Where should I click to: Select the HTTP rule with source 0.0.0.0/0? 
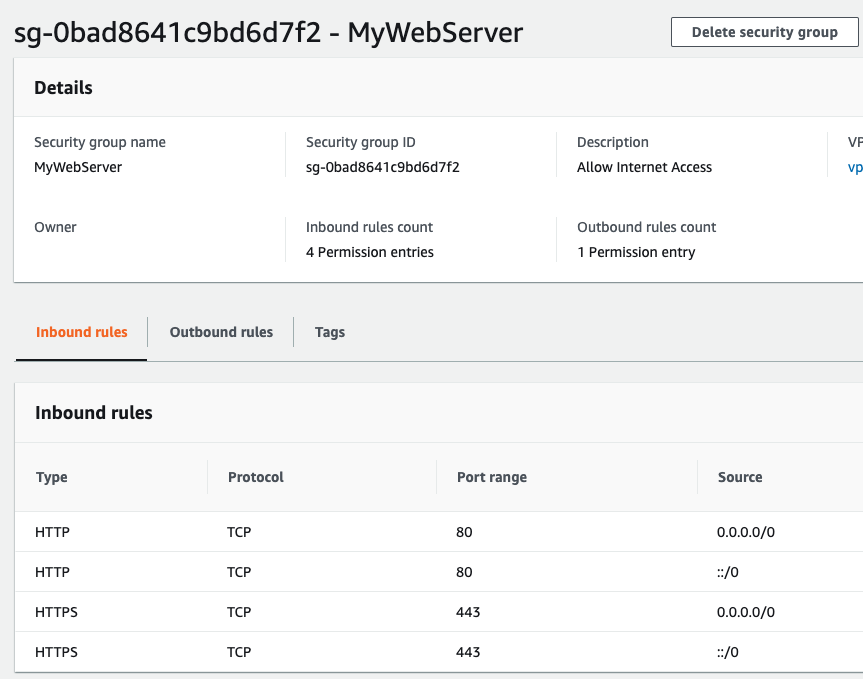[x=52, y=532]
